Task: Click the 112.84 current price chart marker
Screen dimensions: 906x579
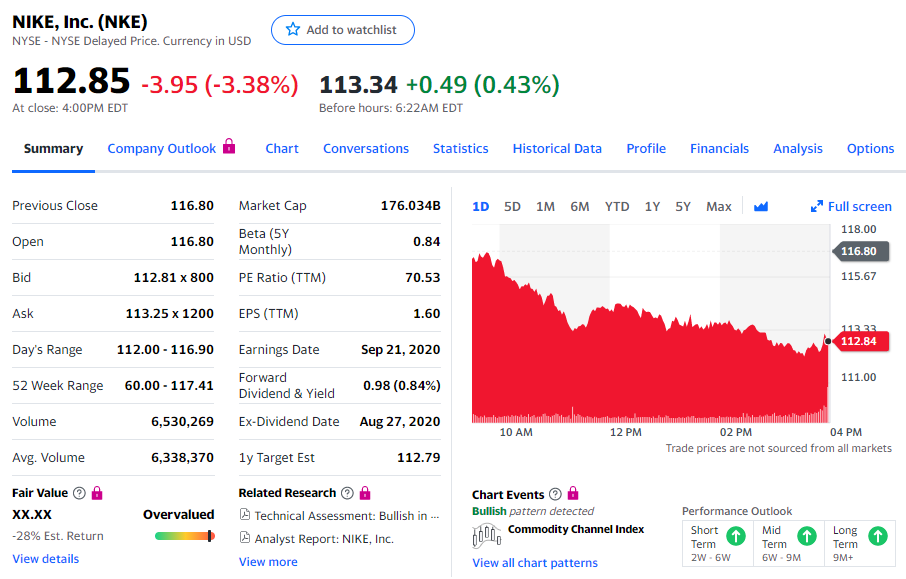Action: [858, 342]
